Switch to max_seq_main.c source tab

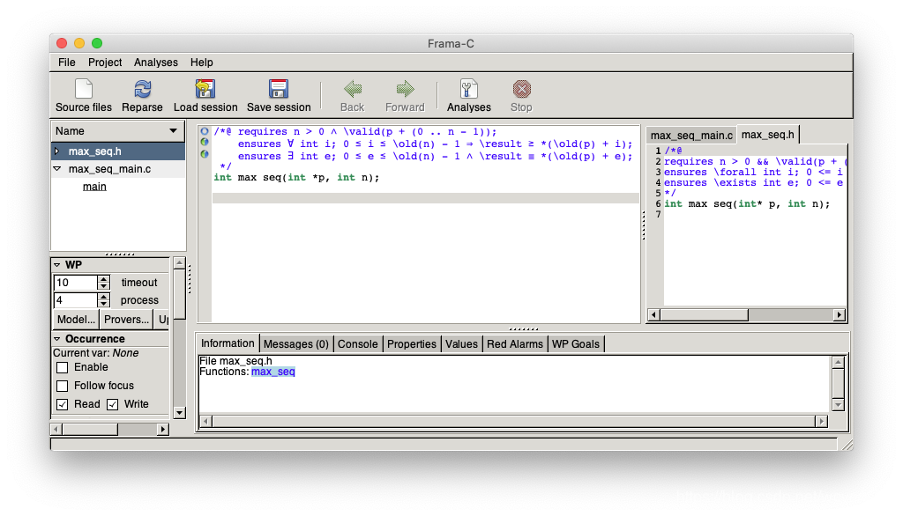pos(691,135)
